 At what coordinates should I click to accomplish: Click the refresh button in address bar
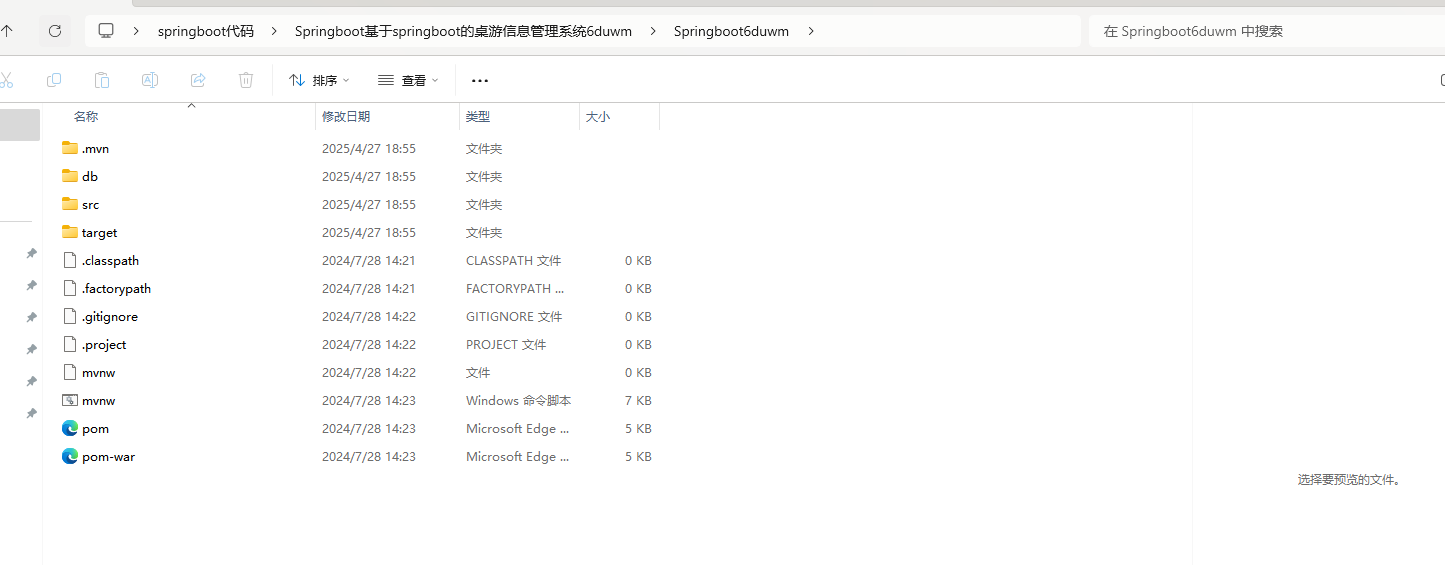55,31
